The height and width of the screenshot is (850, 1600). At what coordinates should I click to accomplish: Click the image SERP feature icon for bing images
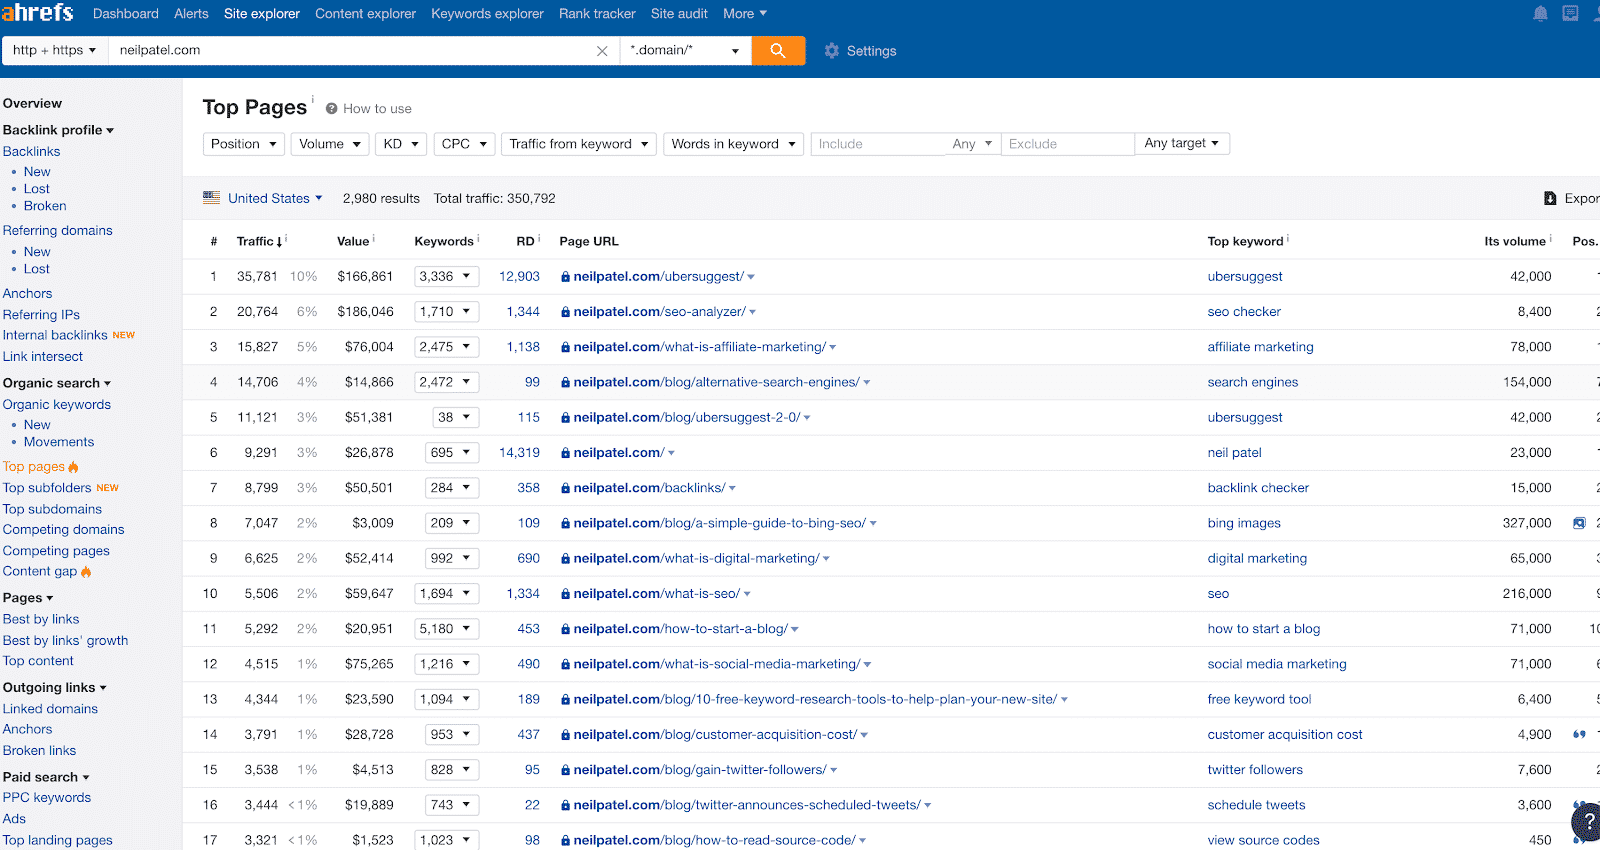1579,523
